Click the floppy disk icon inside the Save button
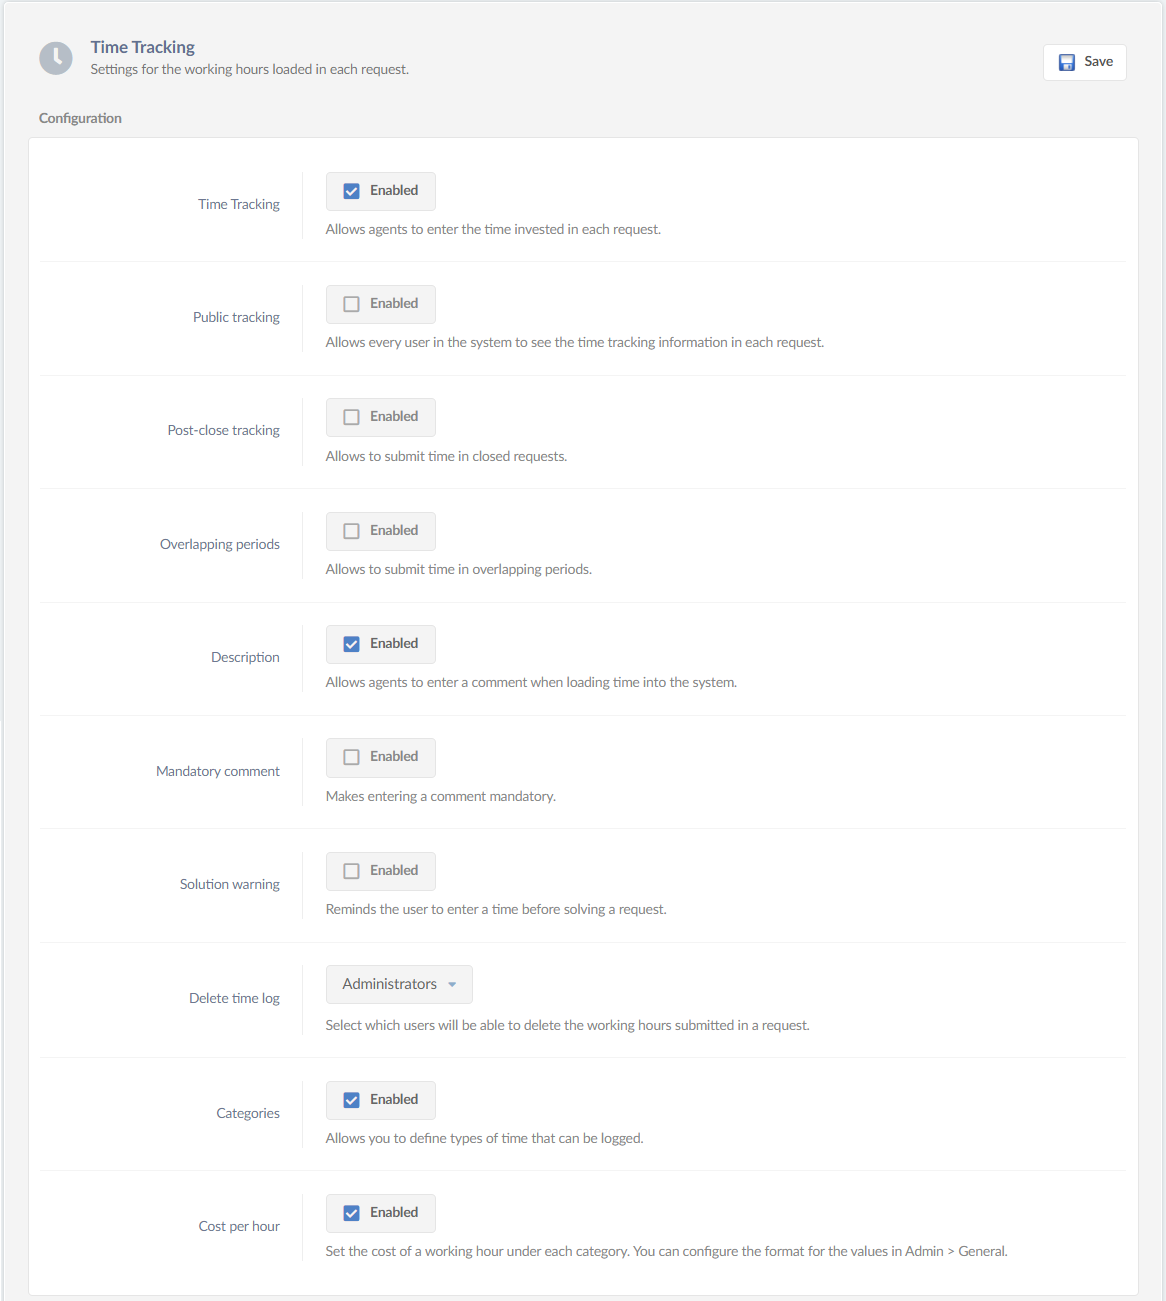This screenshot has height=1301, width=1166. click(1066, 62)
